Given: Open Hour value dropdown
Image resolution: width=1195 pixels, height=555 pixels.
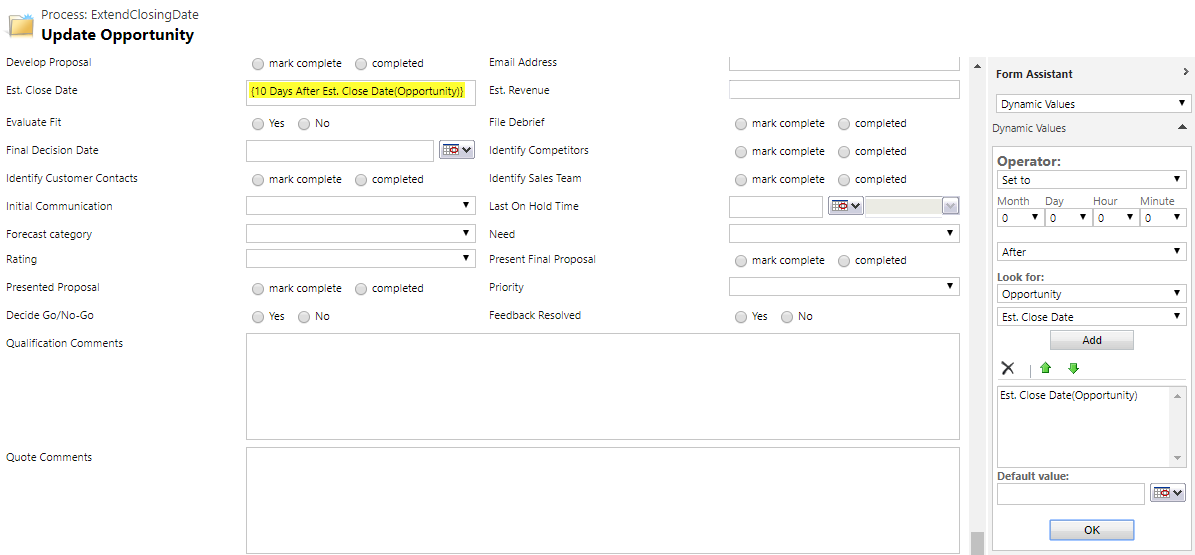Looking at the screenshot, I should pyautogui.click(x=1116, y=217).
